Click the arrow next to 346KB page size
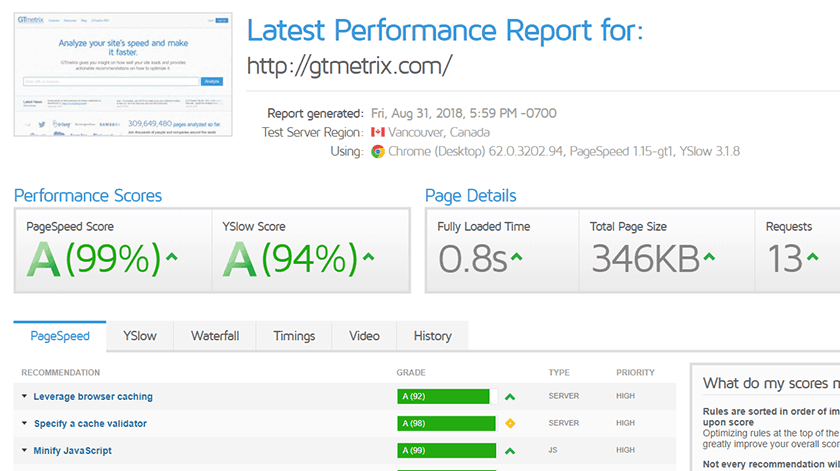840x471 pixels. pos(709,257)
